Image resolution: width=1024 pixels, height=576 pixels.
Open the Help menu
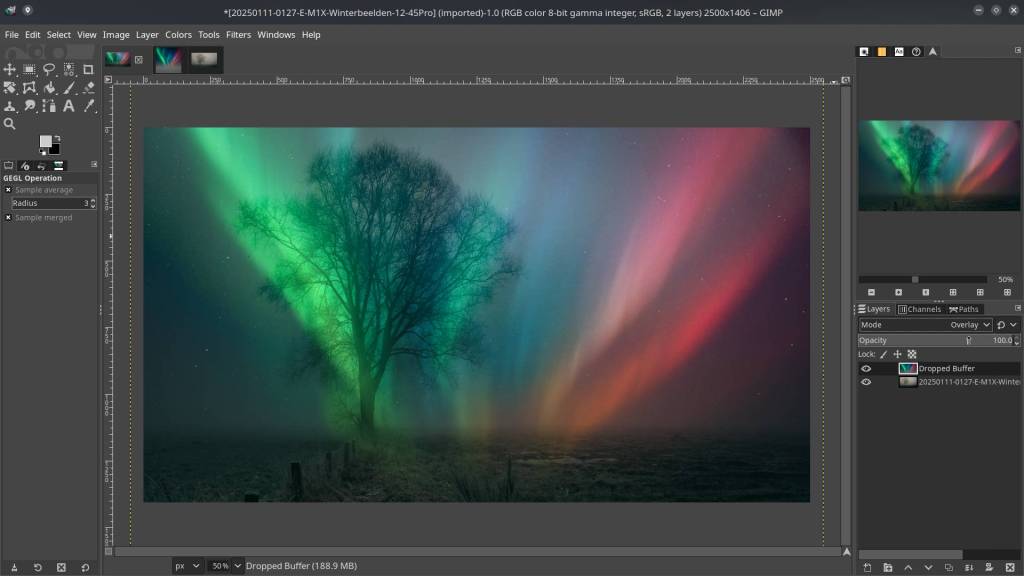(311, 35)
